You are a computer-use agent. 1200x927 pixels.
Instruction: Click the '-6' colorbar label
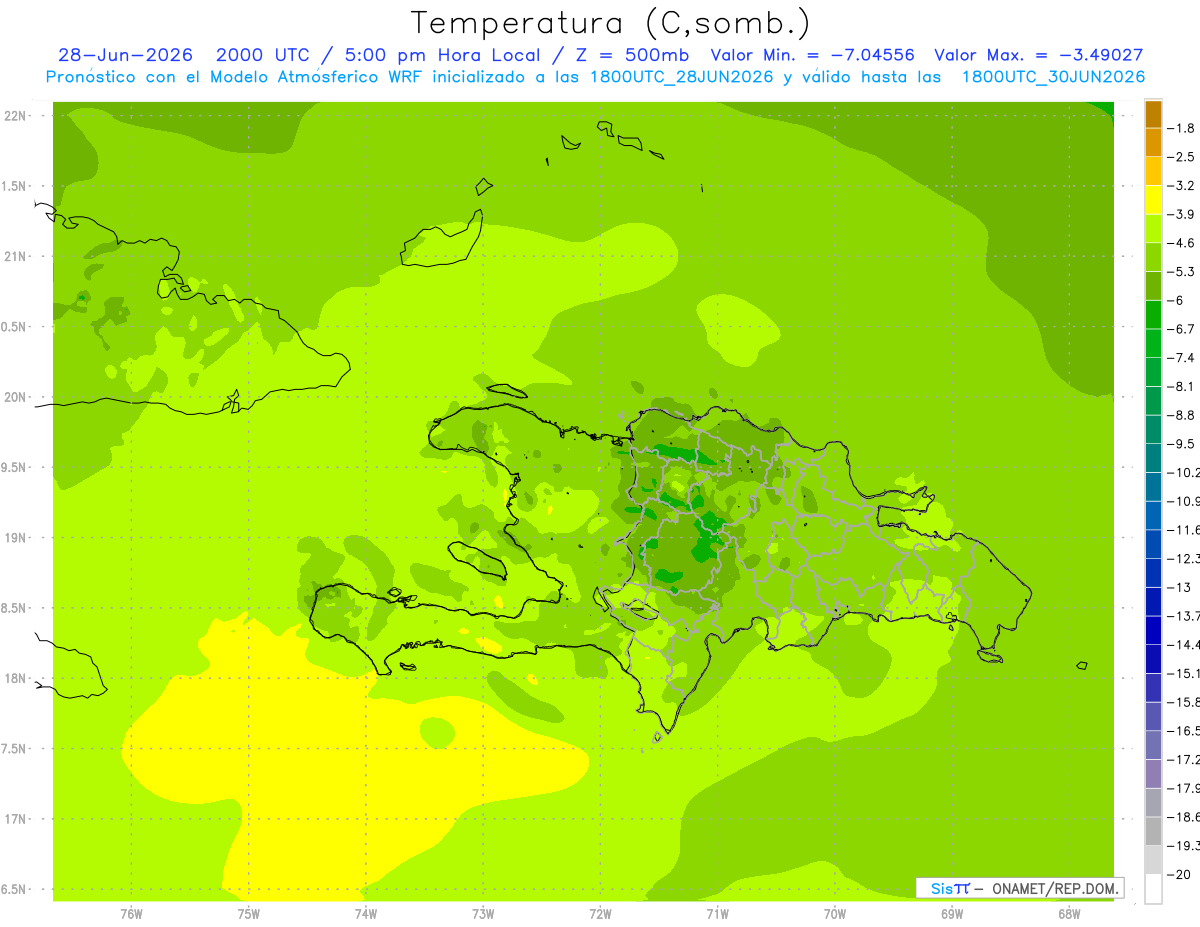click(x=1176, y=301)
